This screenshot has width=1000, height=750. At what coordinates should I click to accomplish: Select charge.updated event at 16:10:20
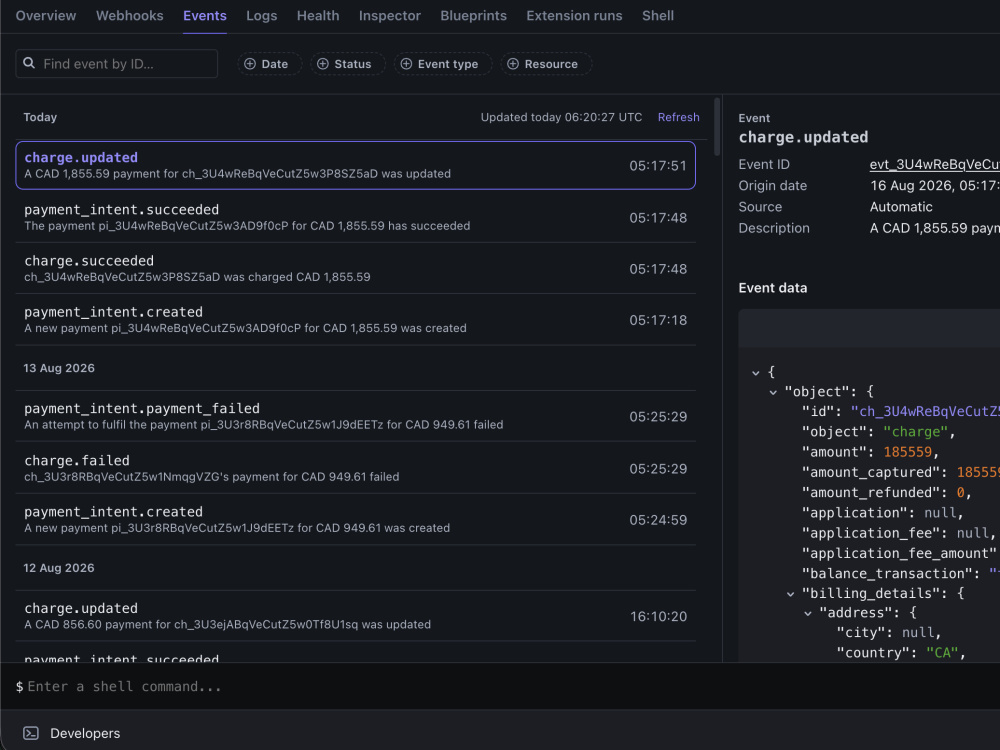coord(355,615)
